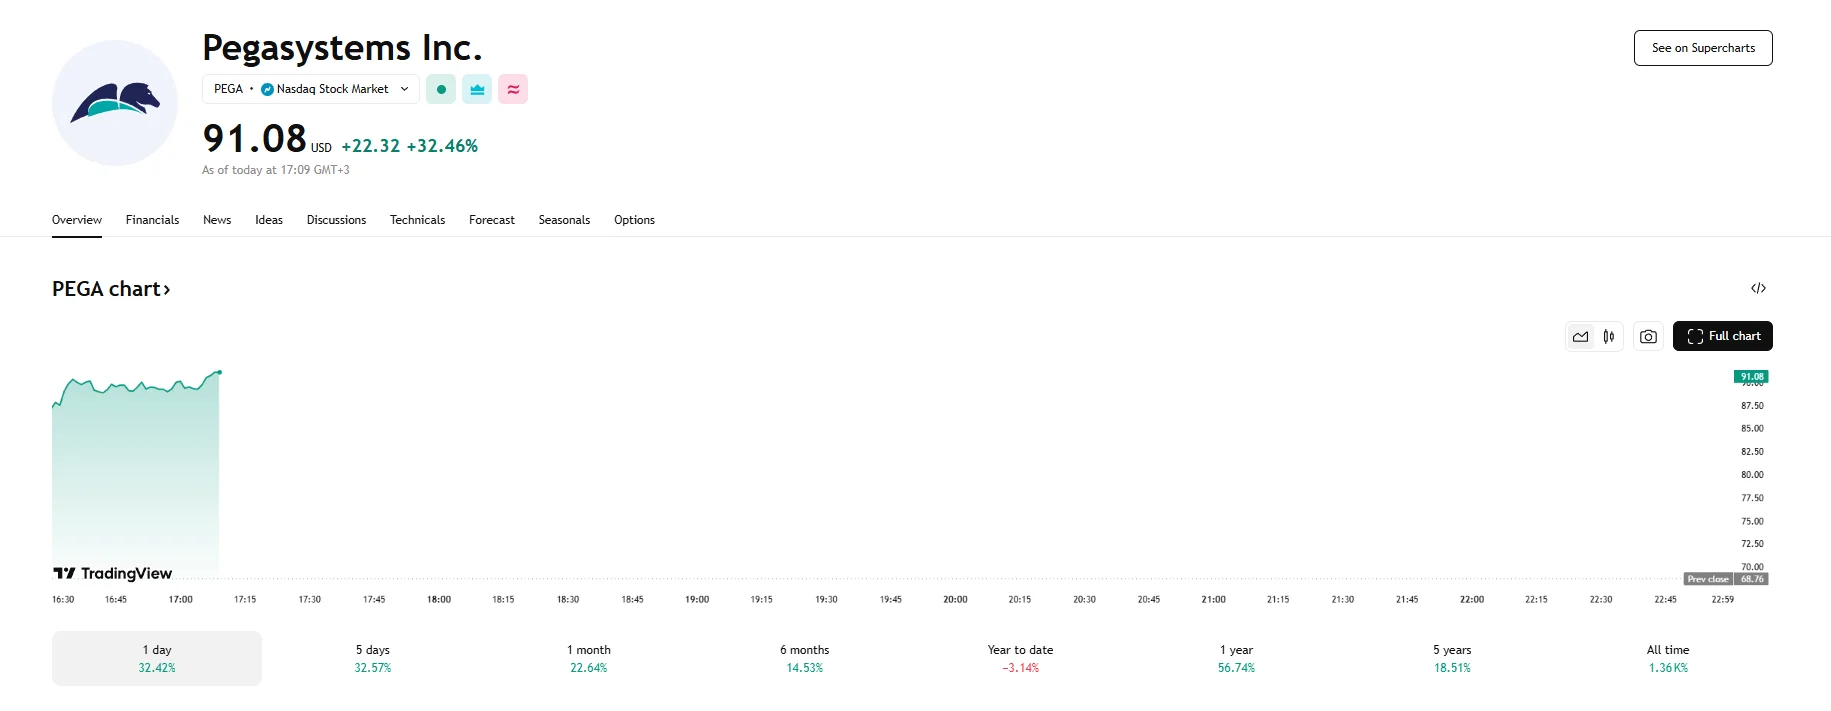Image resolution: width=1831 pixels, height=711 pixels.
Task: Select the 5 days time range
Action: coord(373,658)
